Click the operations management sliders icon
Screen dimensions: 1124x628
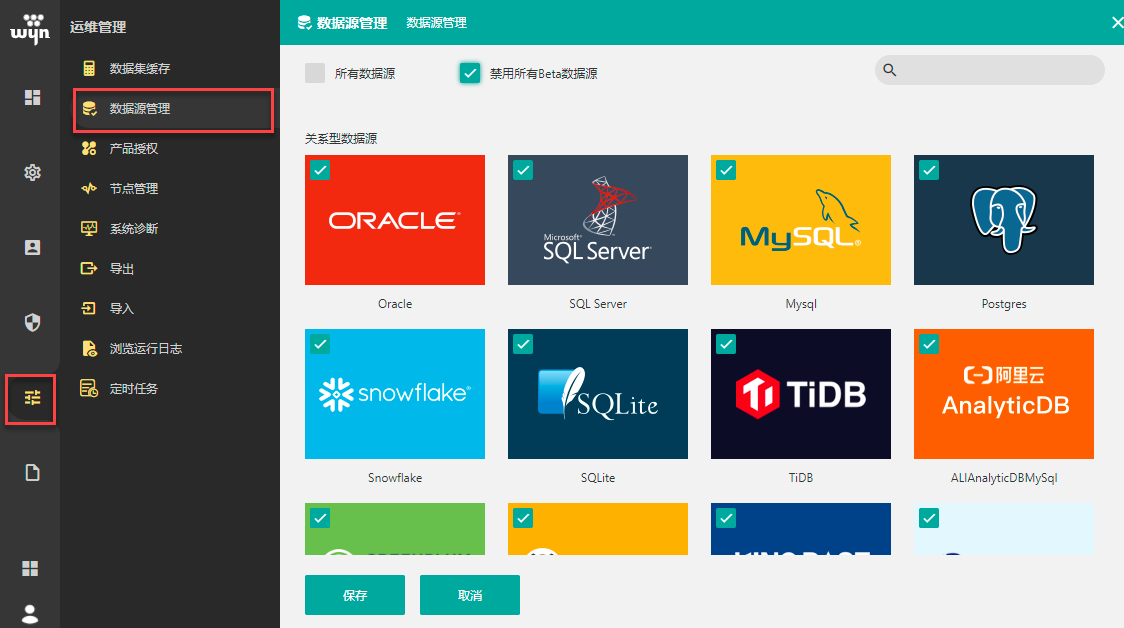pyautogui.click(x=32, y=398)
